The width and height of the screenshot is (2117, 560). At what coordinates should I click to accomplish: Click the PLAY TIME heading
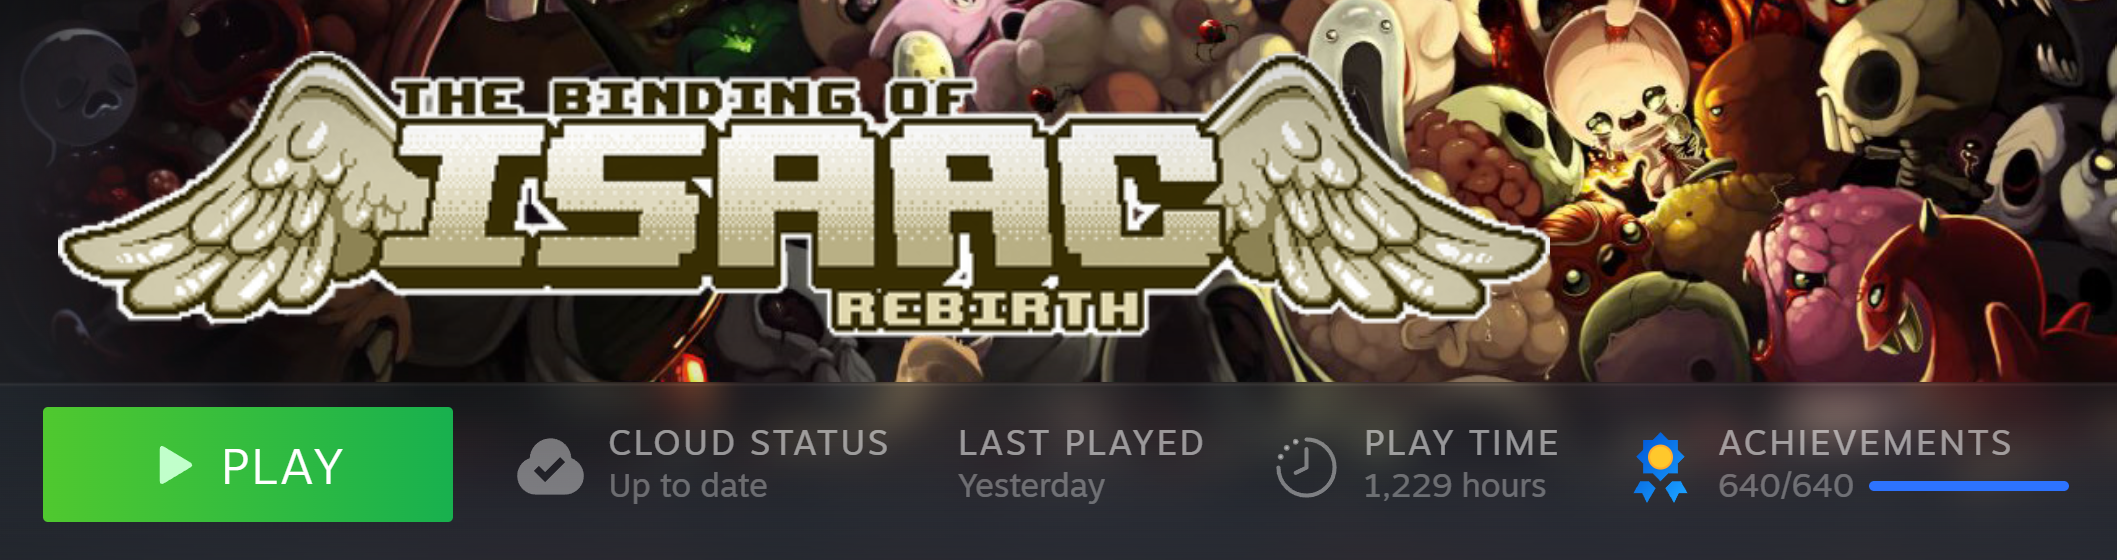pyautogui.click(x=1461, y=443)
